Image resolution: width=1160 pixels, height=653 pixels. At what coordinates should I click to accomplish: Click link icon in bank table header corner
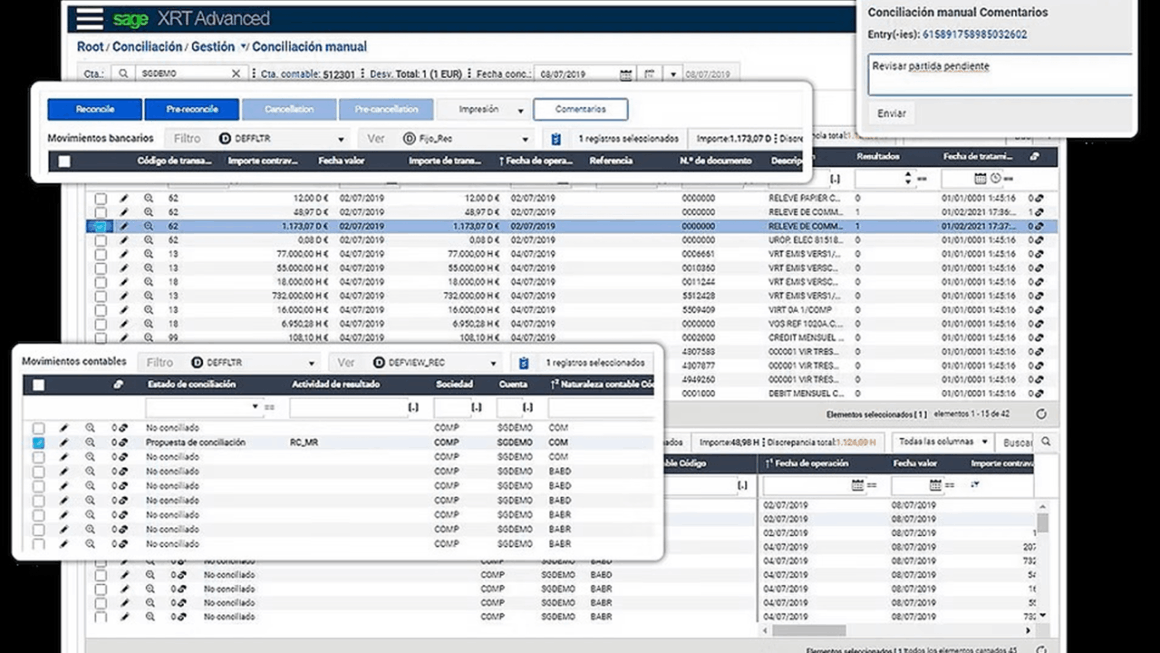(1034, 156)
